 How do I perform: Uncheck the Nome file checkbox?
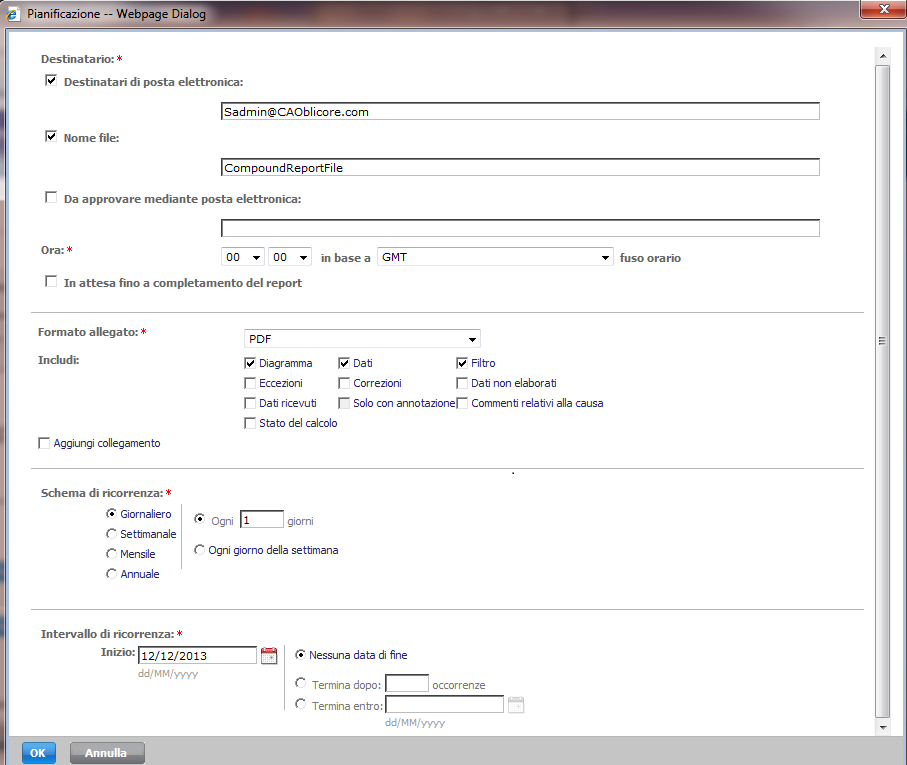pyautogui.click(x=51, y=136)
